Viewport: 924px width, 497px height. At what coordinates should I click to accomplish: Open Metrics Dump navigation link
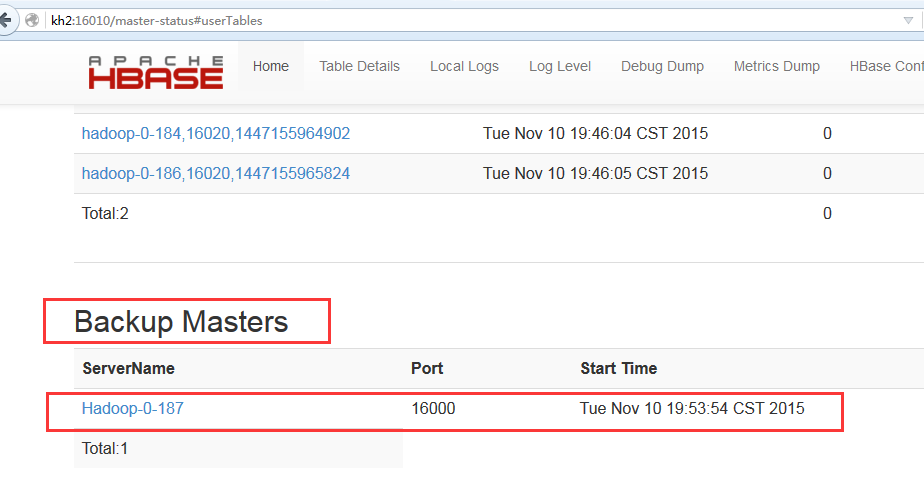[777, 66]
